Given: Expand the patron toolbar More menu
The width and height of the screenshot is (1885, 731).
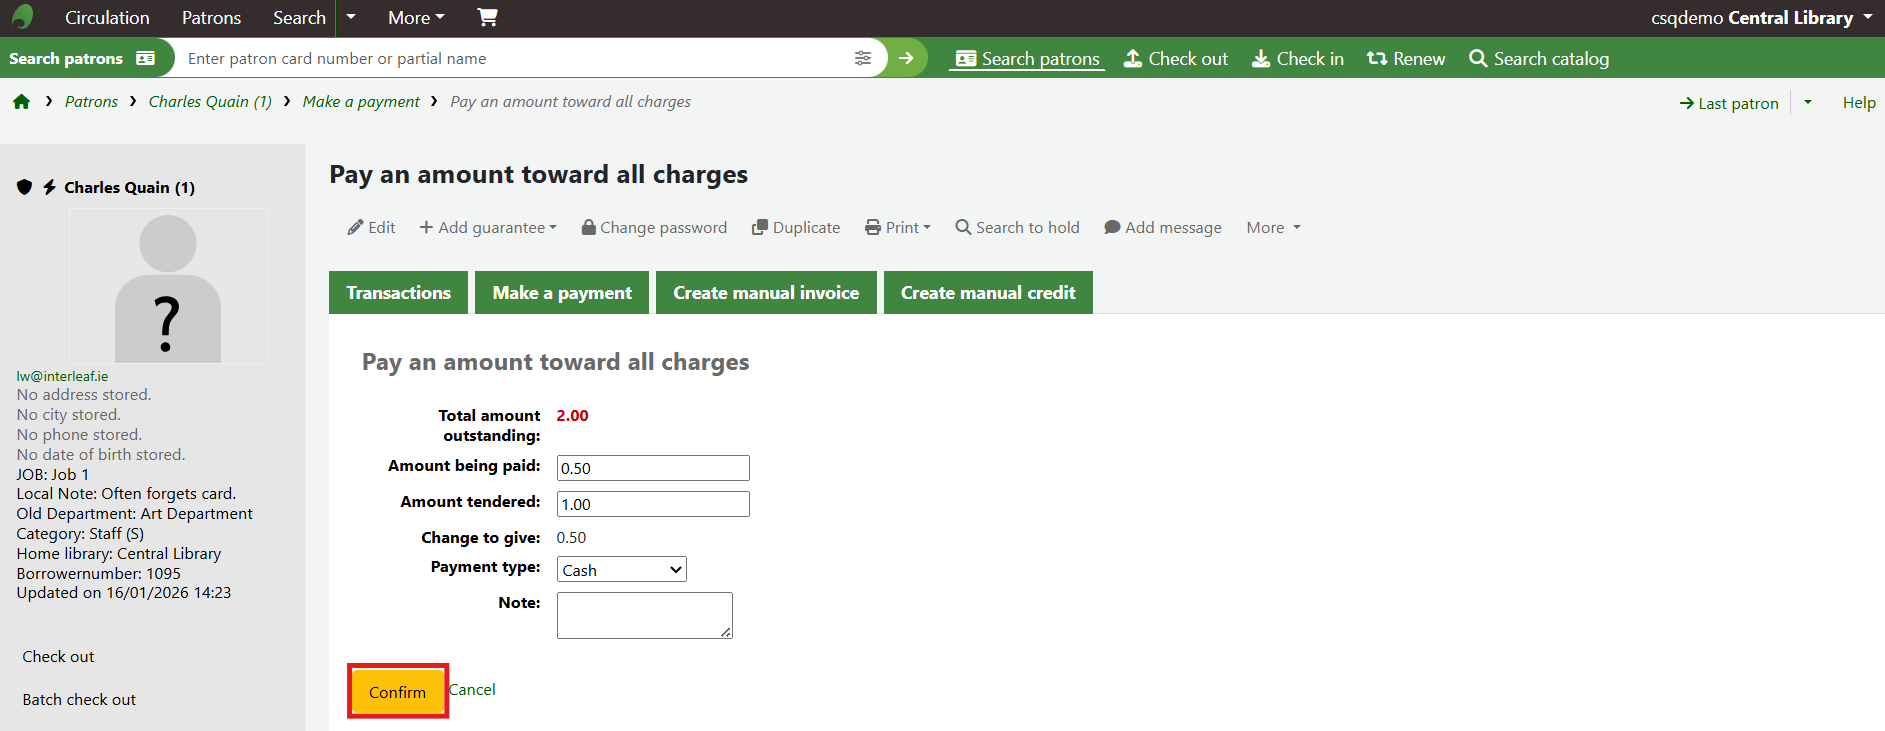Looking at the screenshot, I should click(x=1273, y=228).
